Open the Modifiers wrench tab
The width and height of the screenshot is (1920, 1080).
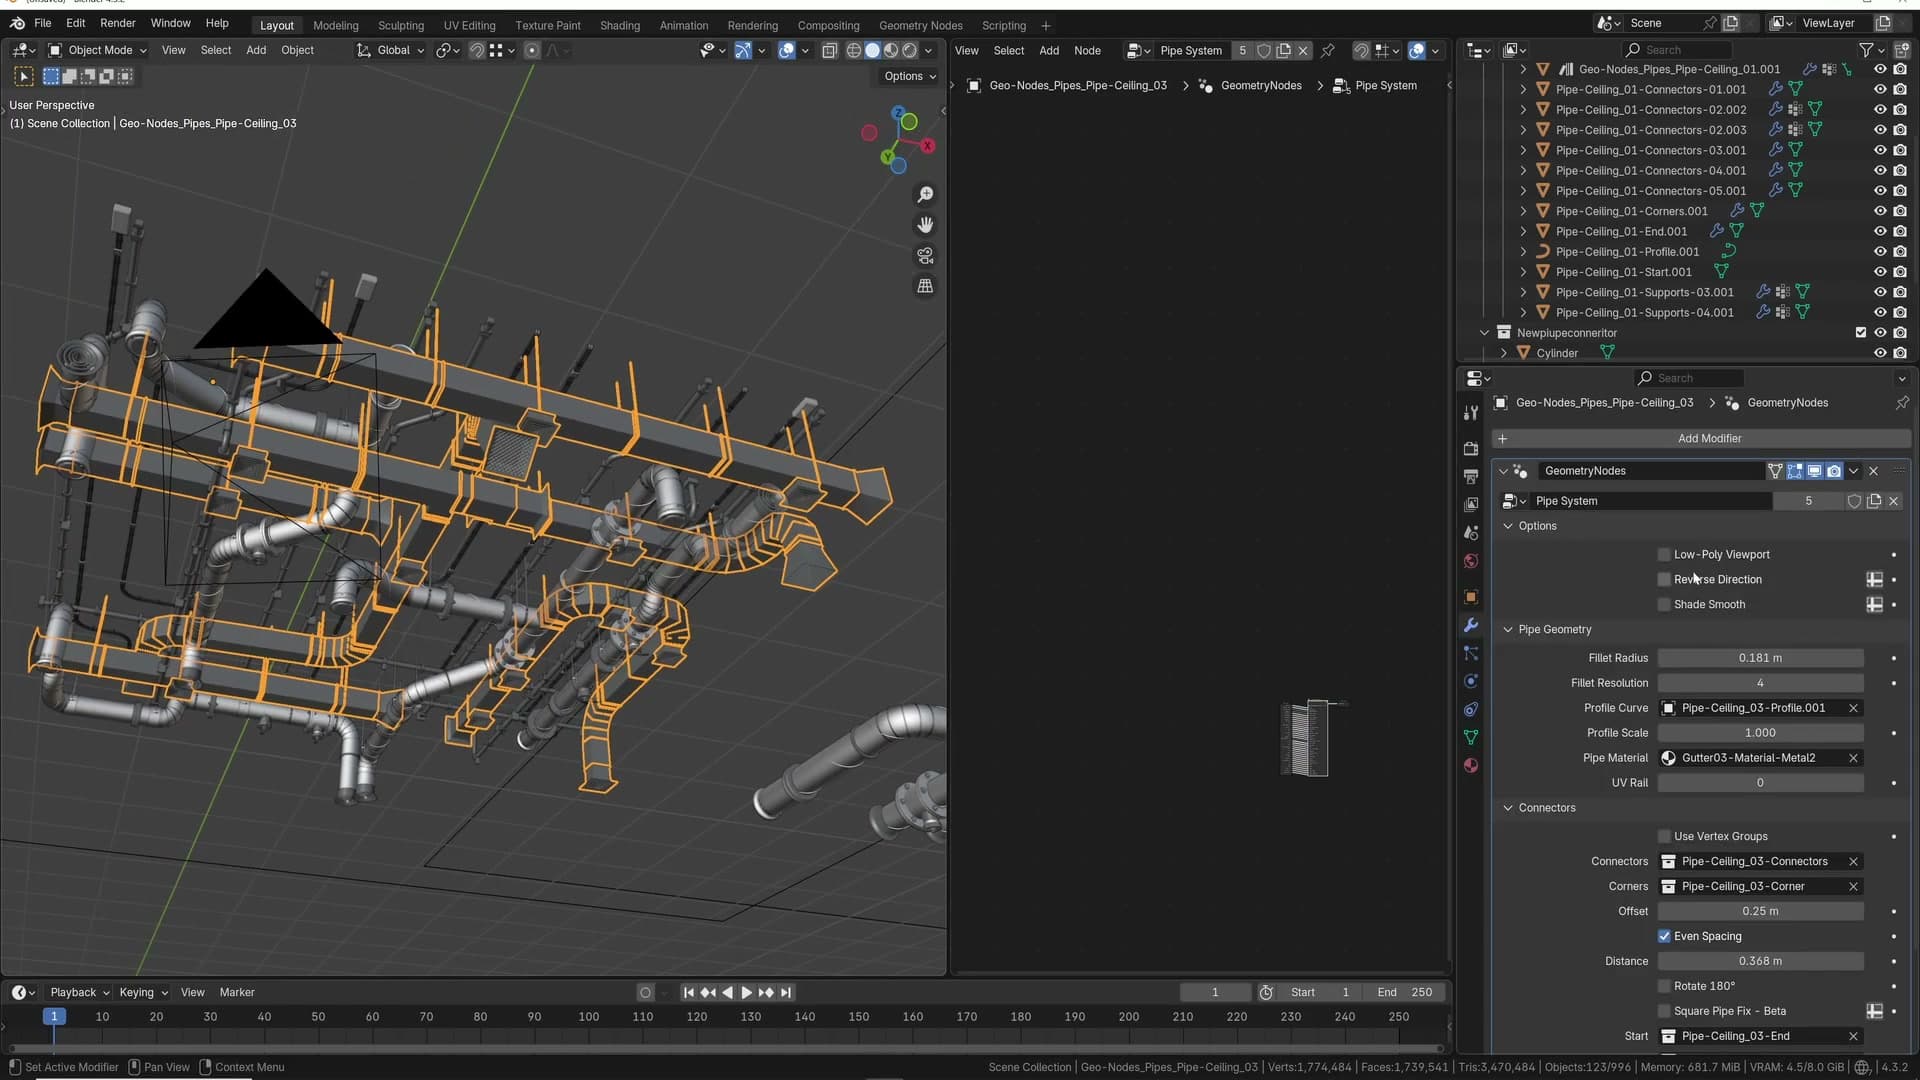pyautogui.click(x=1470, y=624)
